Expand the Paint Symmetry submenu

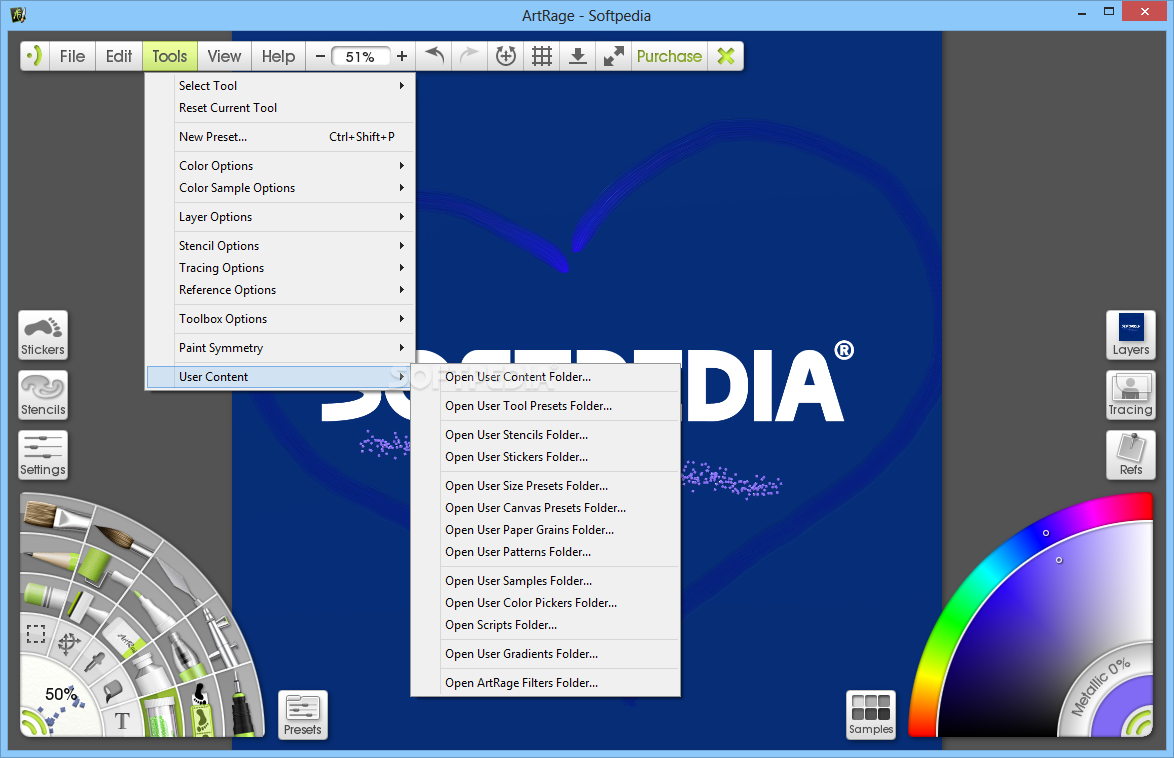[280, 348]
